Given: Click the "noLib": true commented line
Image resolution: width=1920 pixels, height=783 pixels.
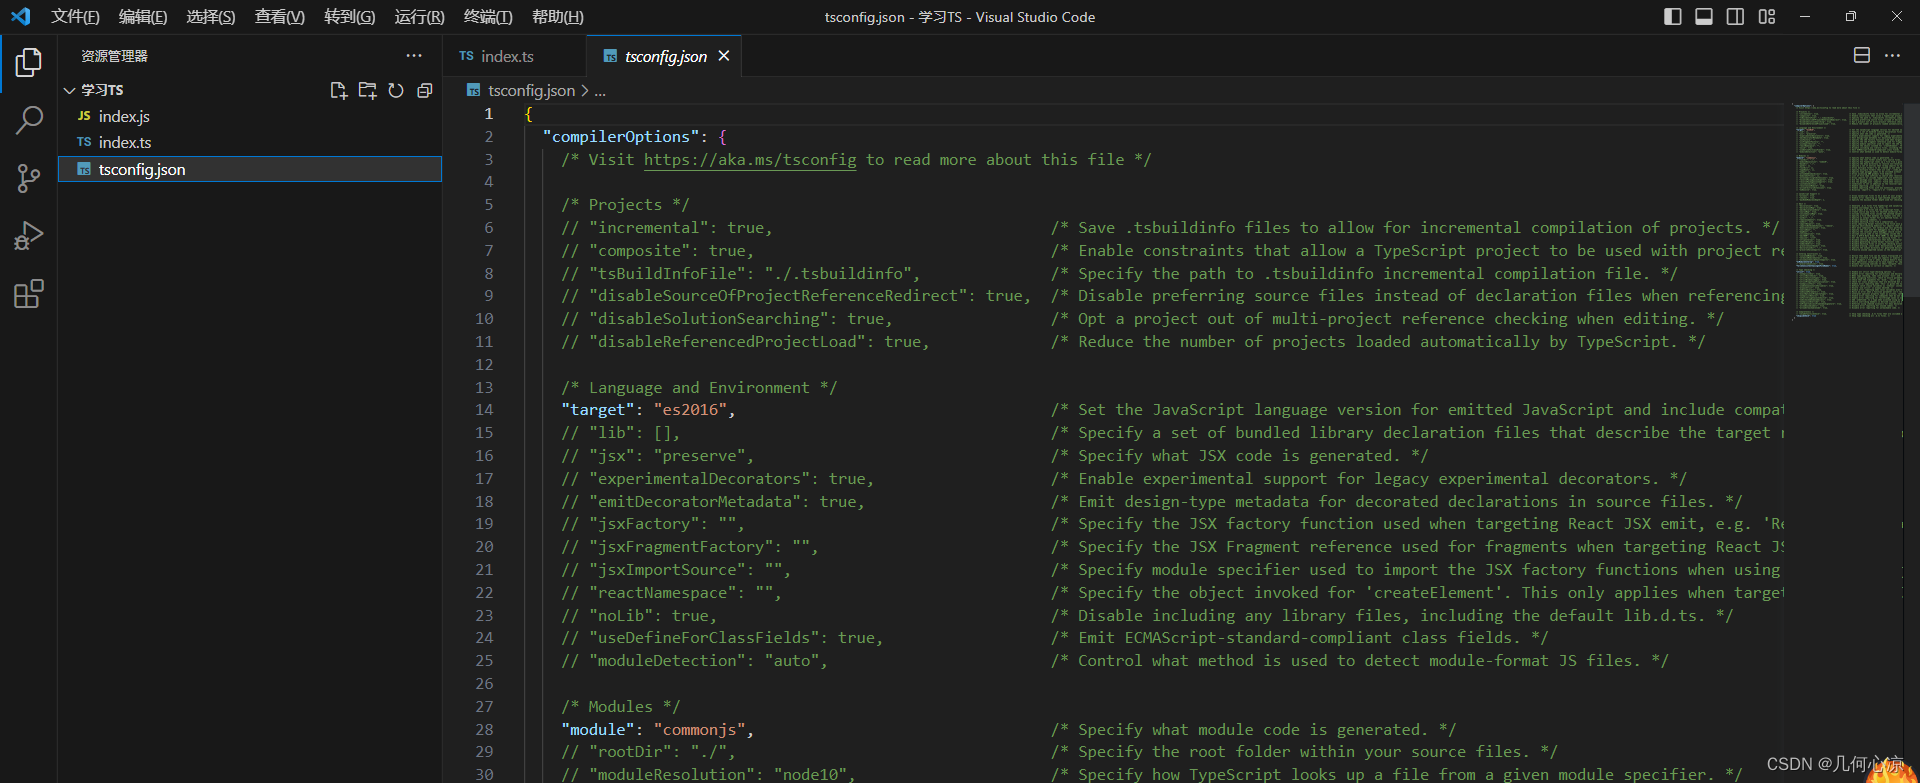Looking at the screenshot, I should pos(639,616).
